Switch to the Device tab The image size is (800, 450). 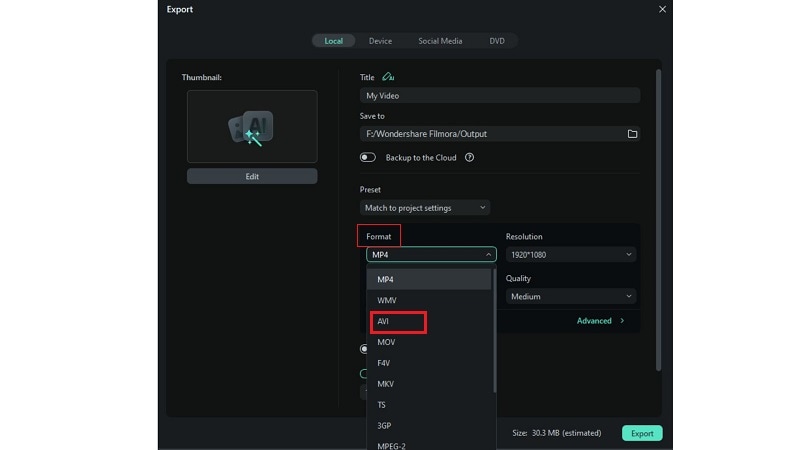point(381,41)
